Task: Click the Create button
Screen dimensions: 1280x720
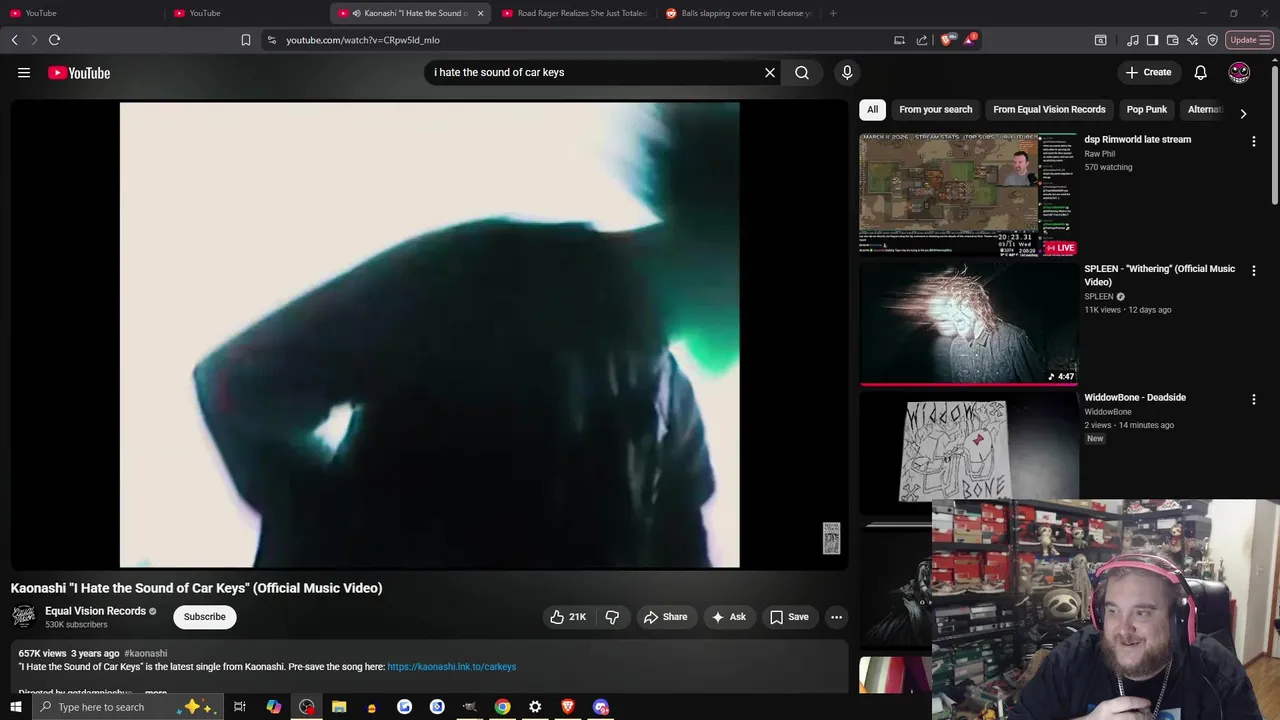Action: 1148,73
